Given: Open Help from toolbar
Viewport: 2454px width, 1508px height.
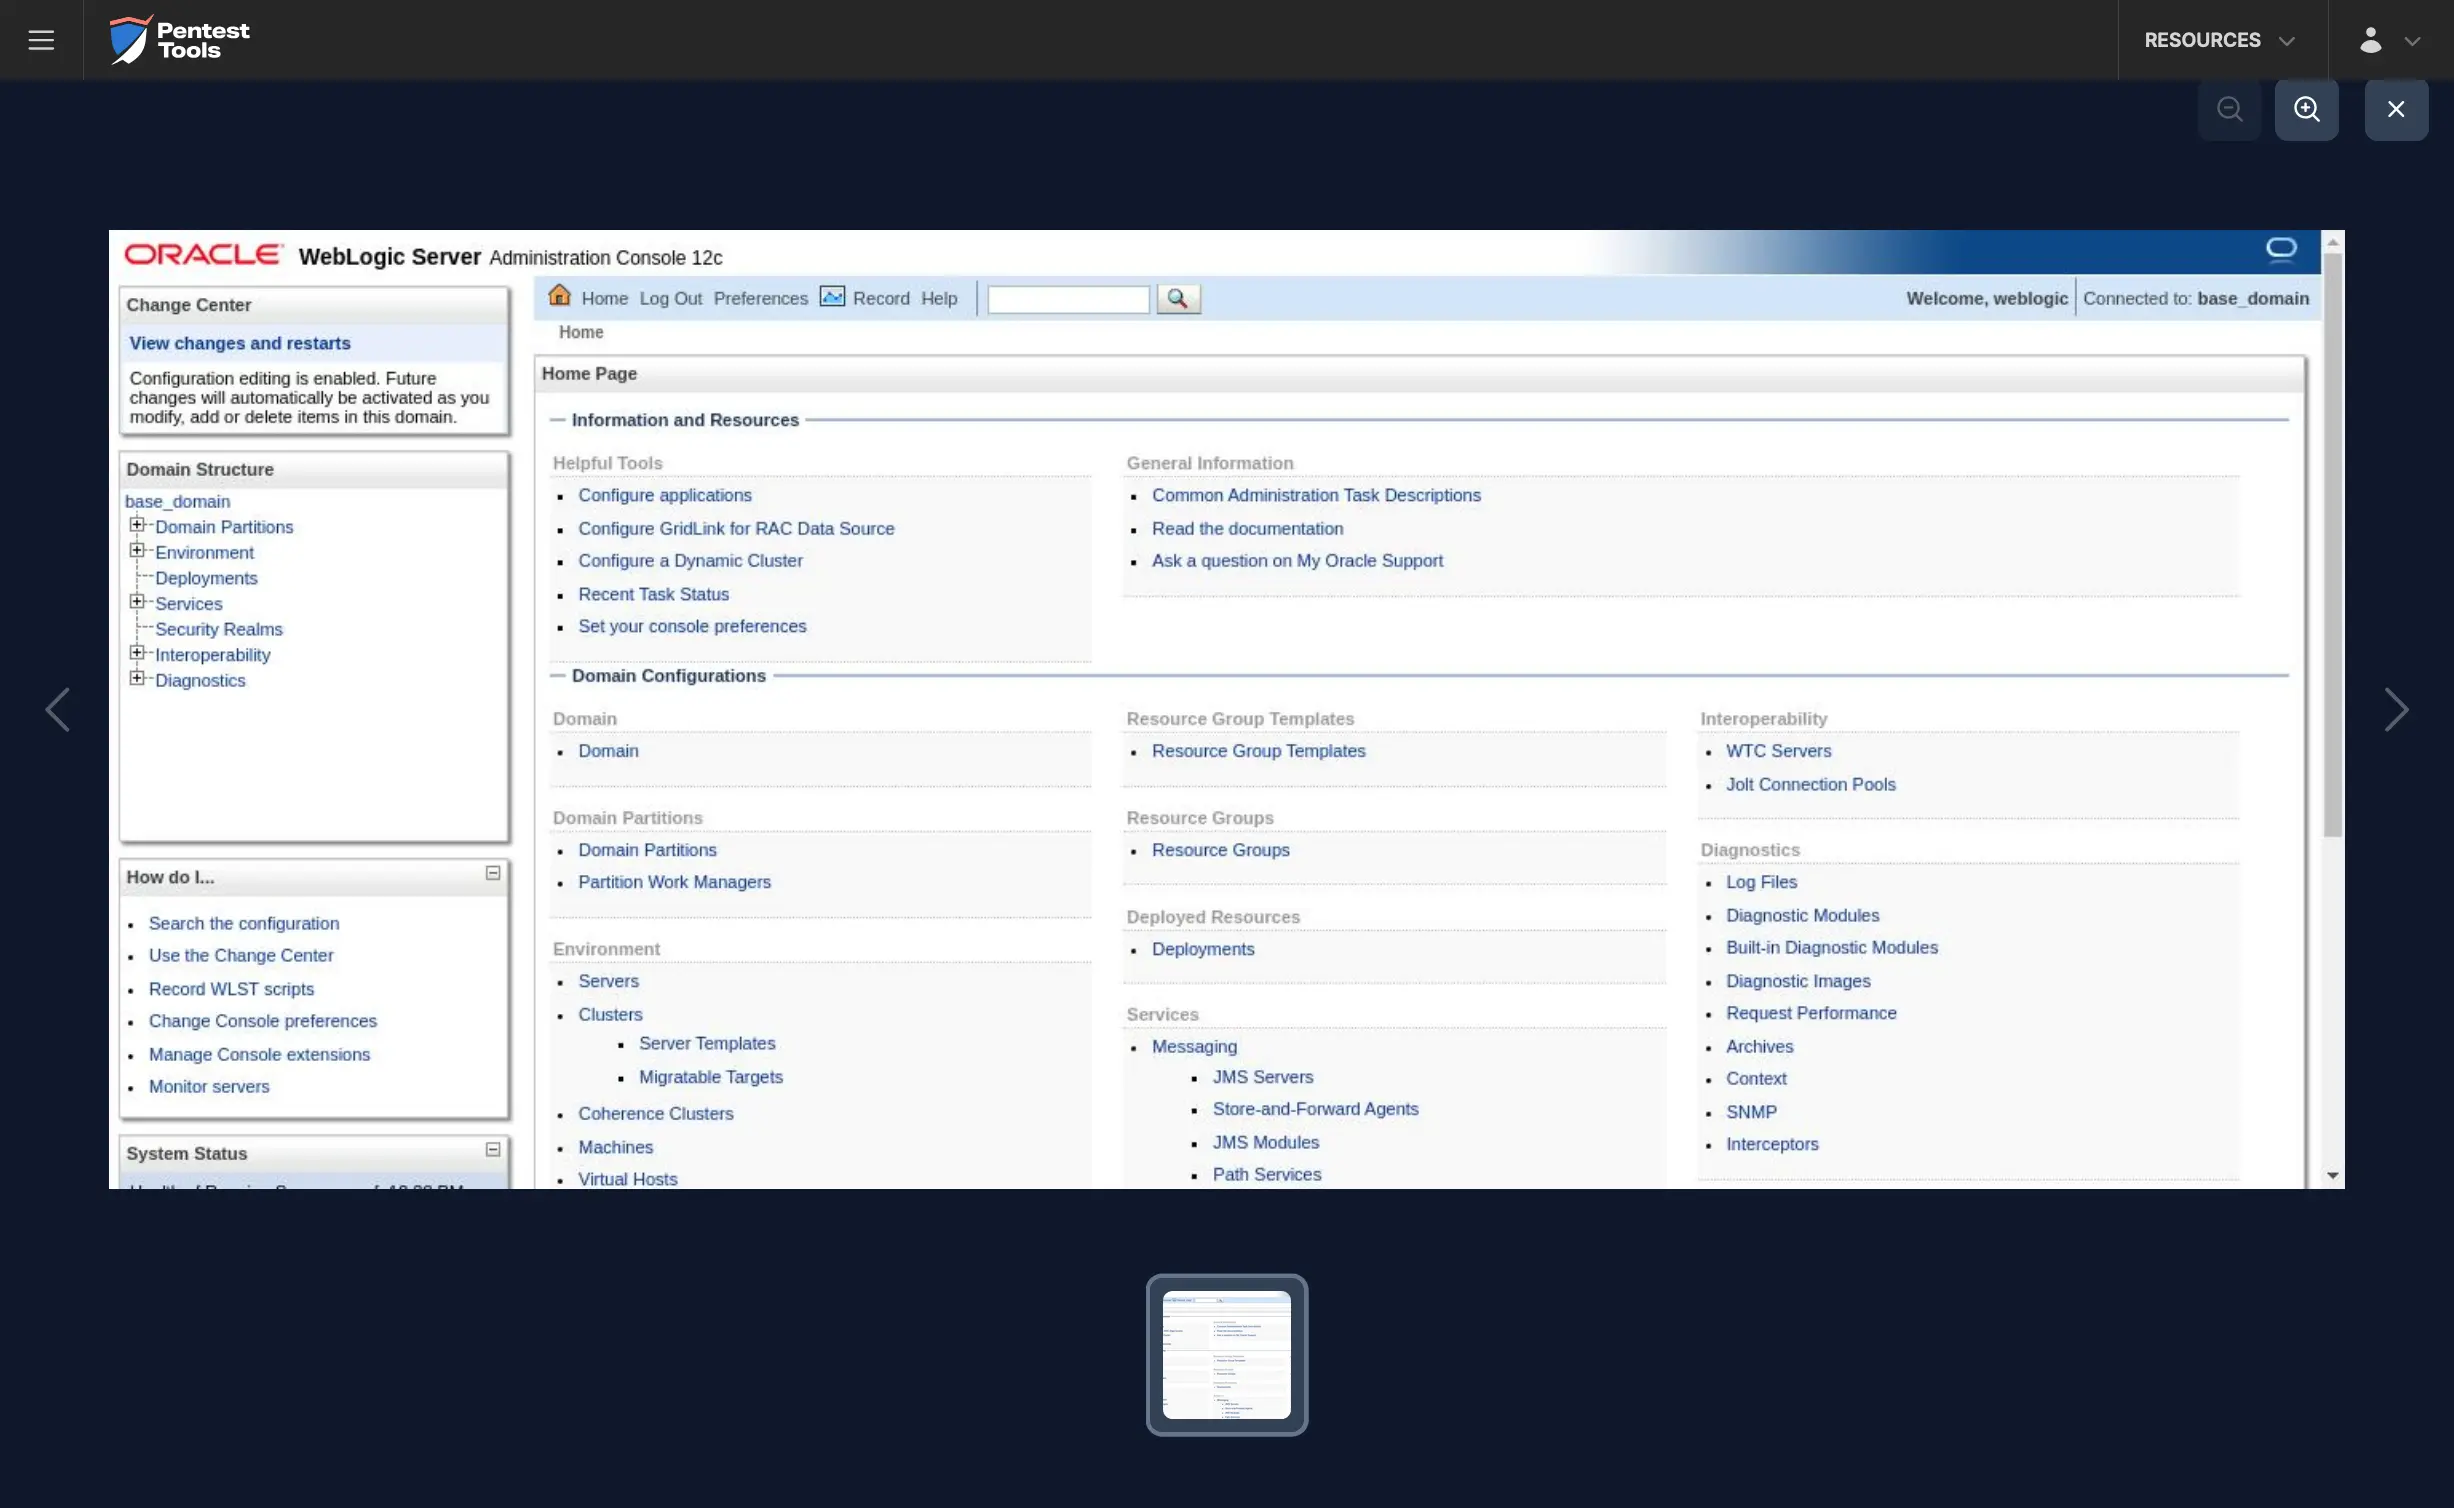Looking at the screenshot, I should click(x=939, y=298).
